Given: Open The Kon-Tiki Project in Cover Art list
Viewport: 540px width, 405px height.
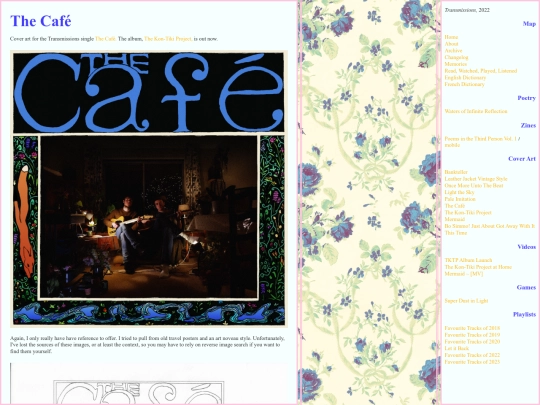Looking at the screenshot, I should pos(468,212).
